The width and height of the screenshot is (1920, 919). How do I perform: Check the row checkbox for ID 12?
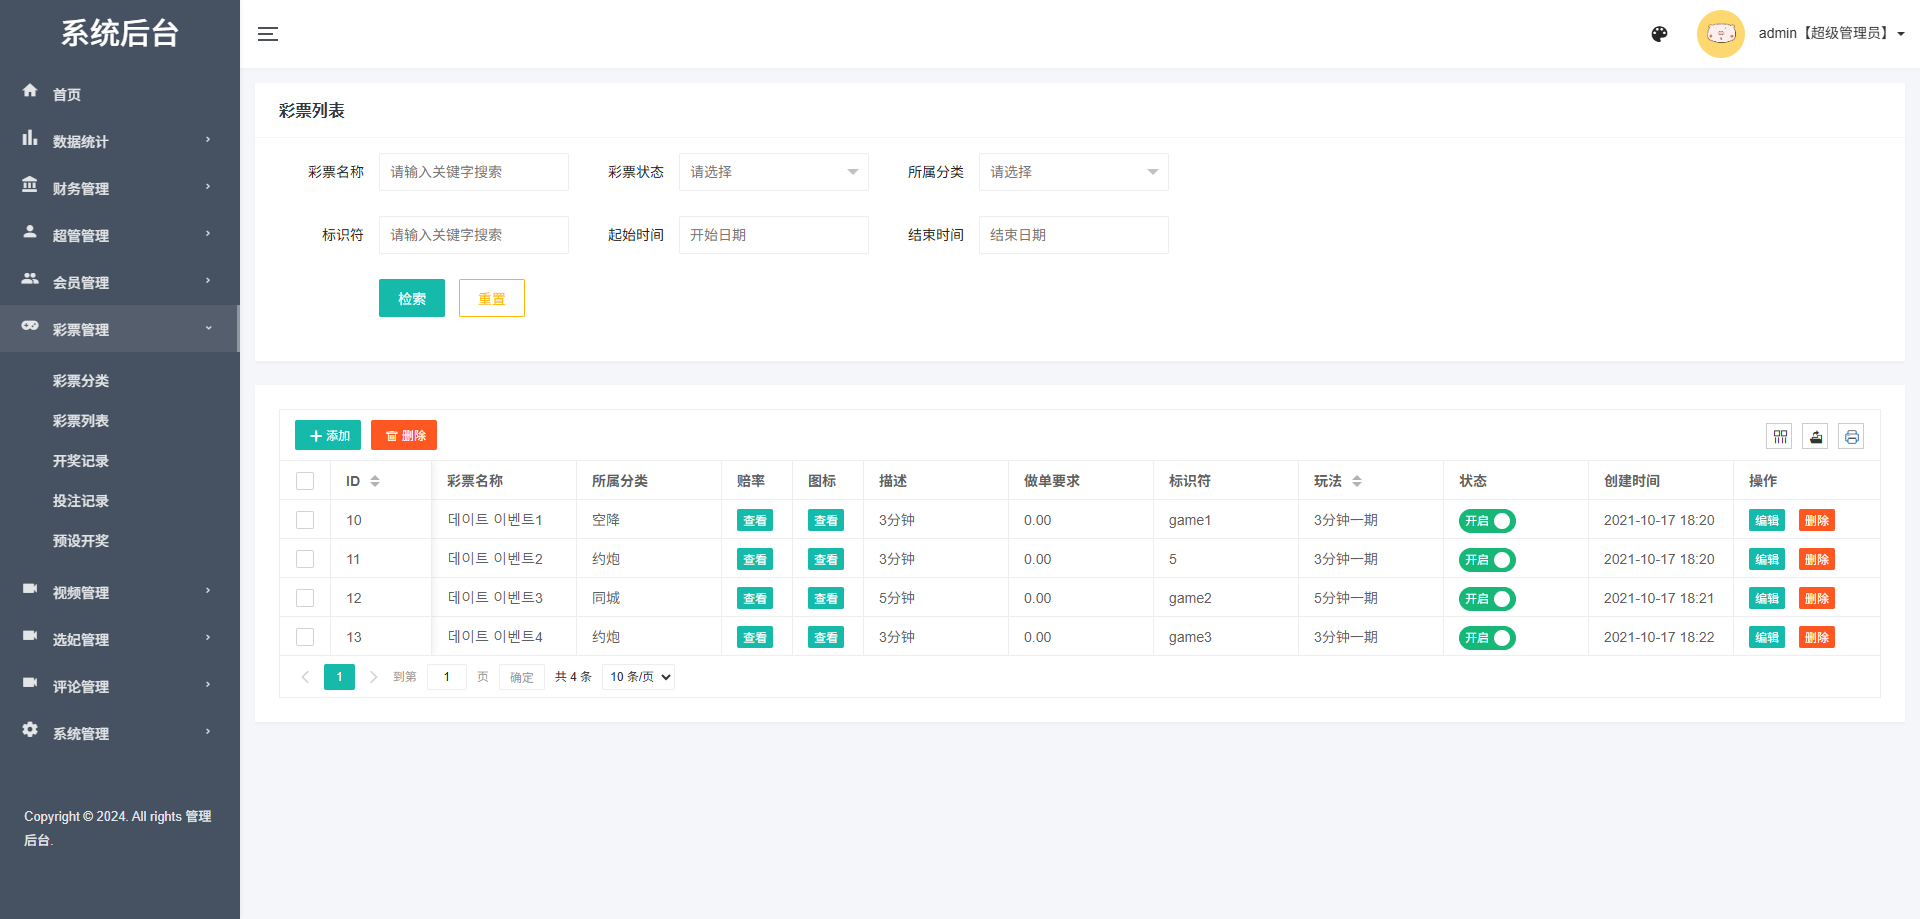305,598
